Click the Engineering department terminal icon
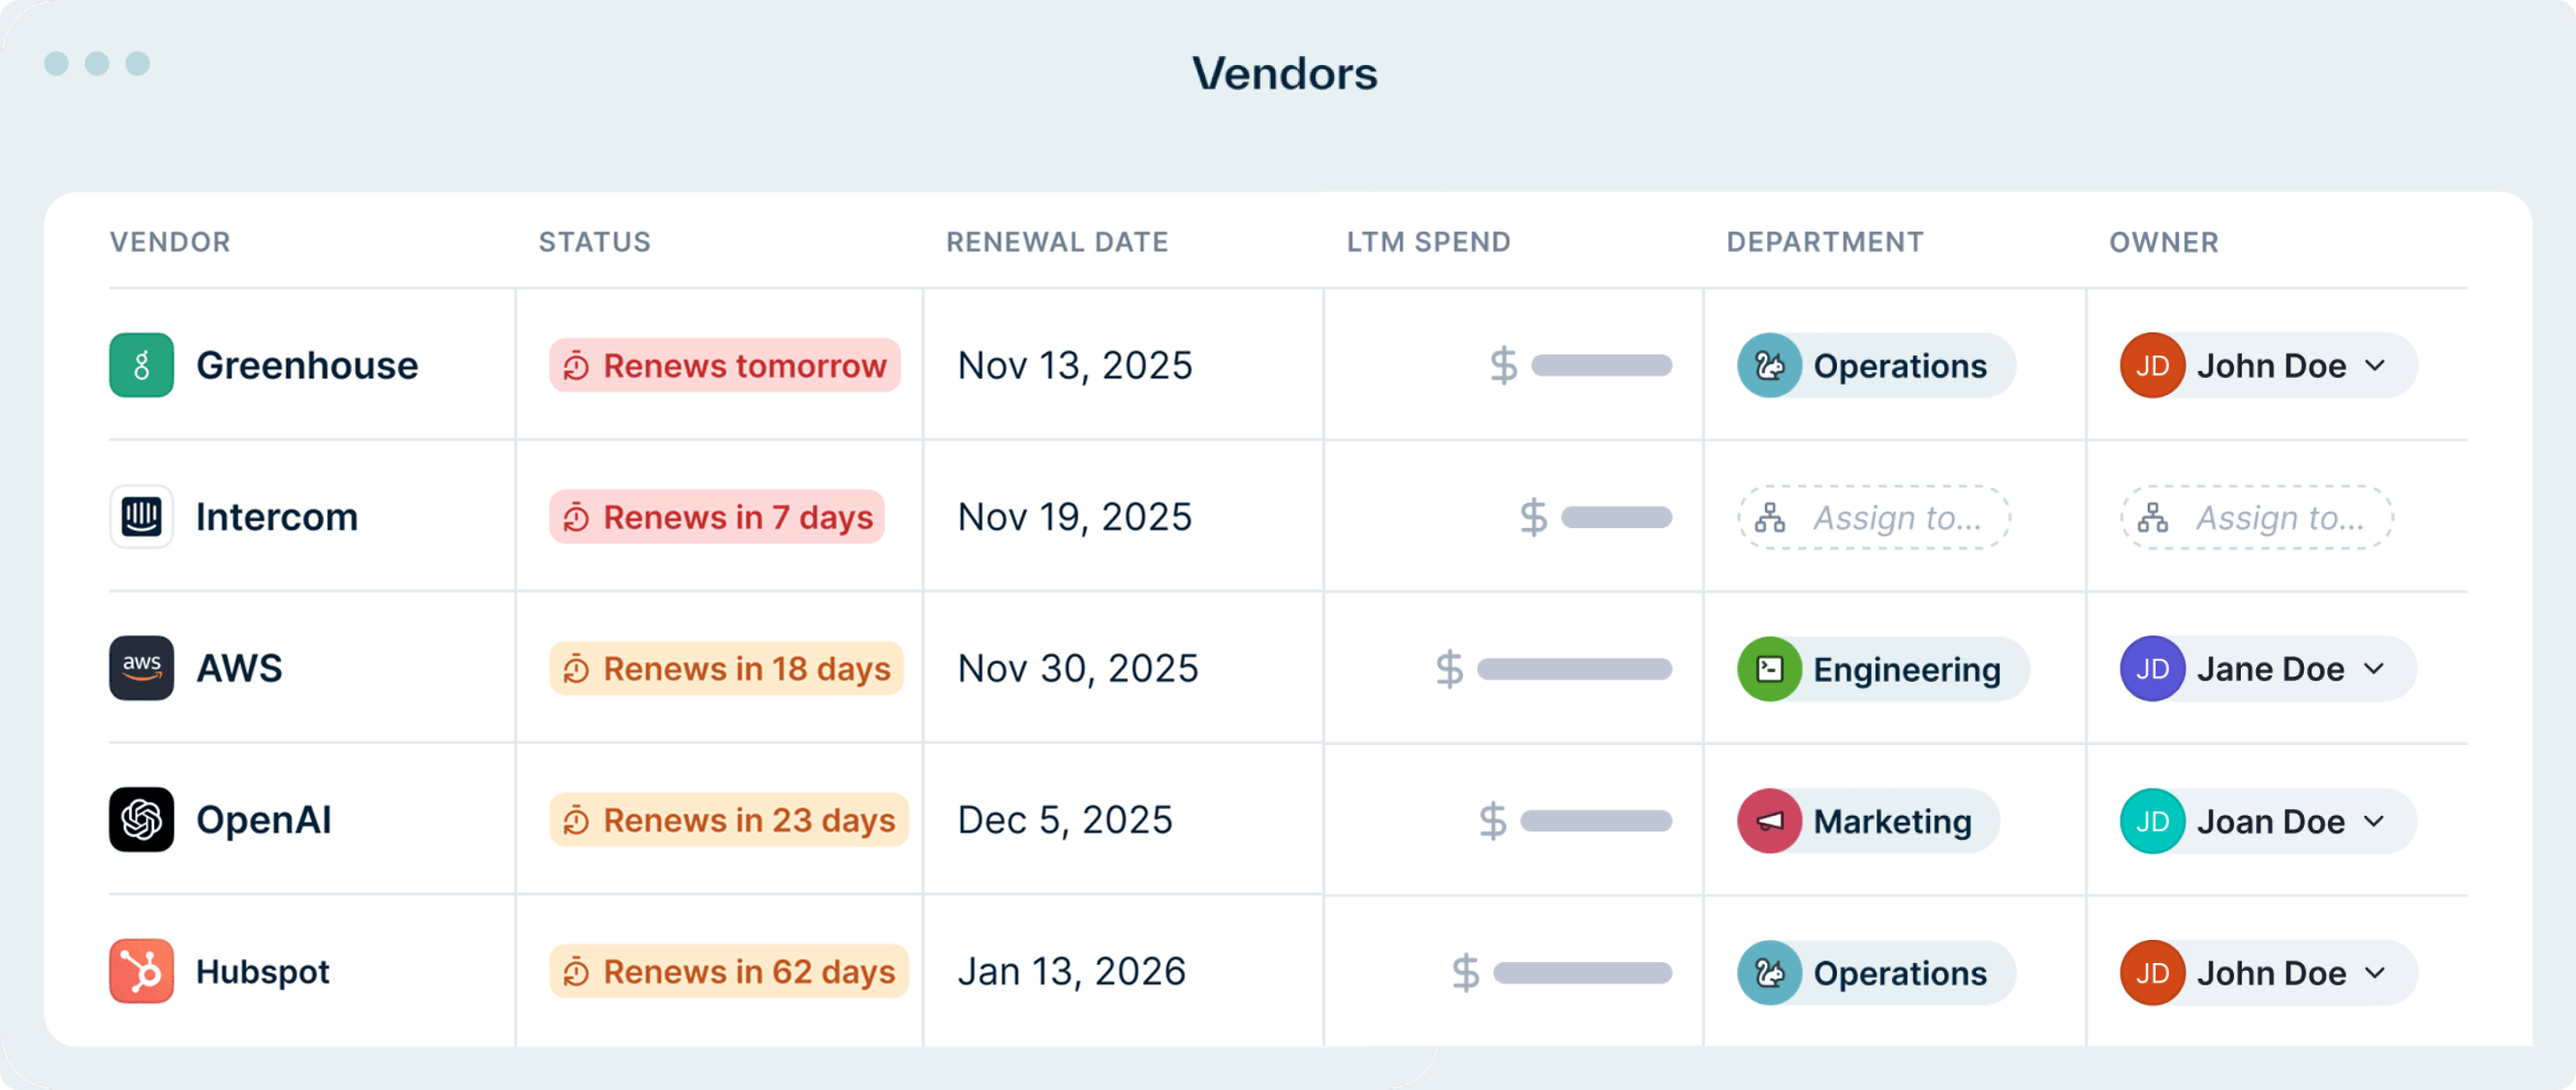Viewport: 2576px width, 1090px height. 1769,669
